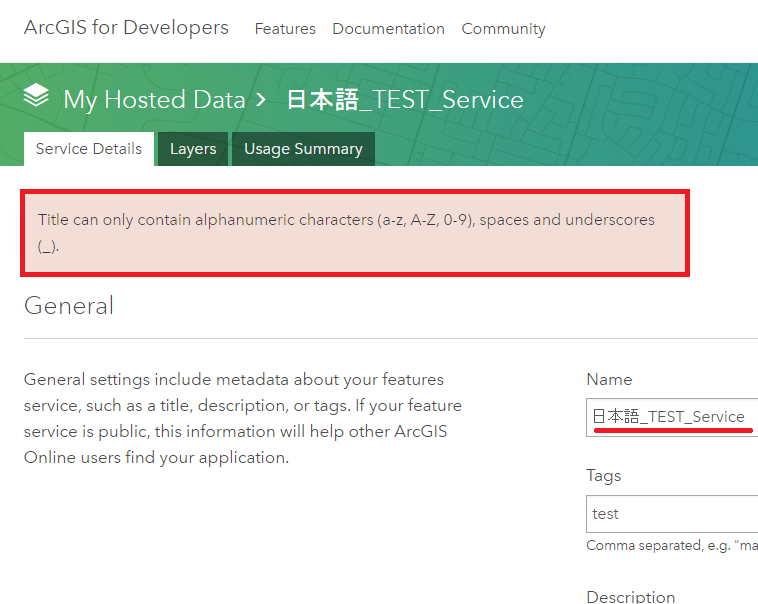Click the Name field label

coord(609,379)
